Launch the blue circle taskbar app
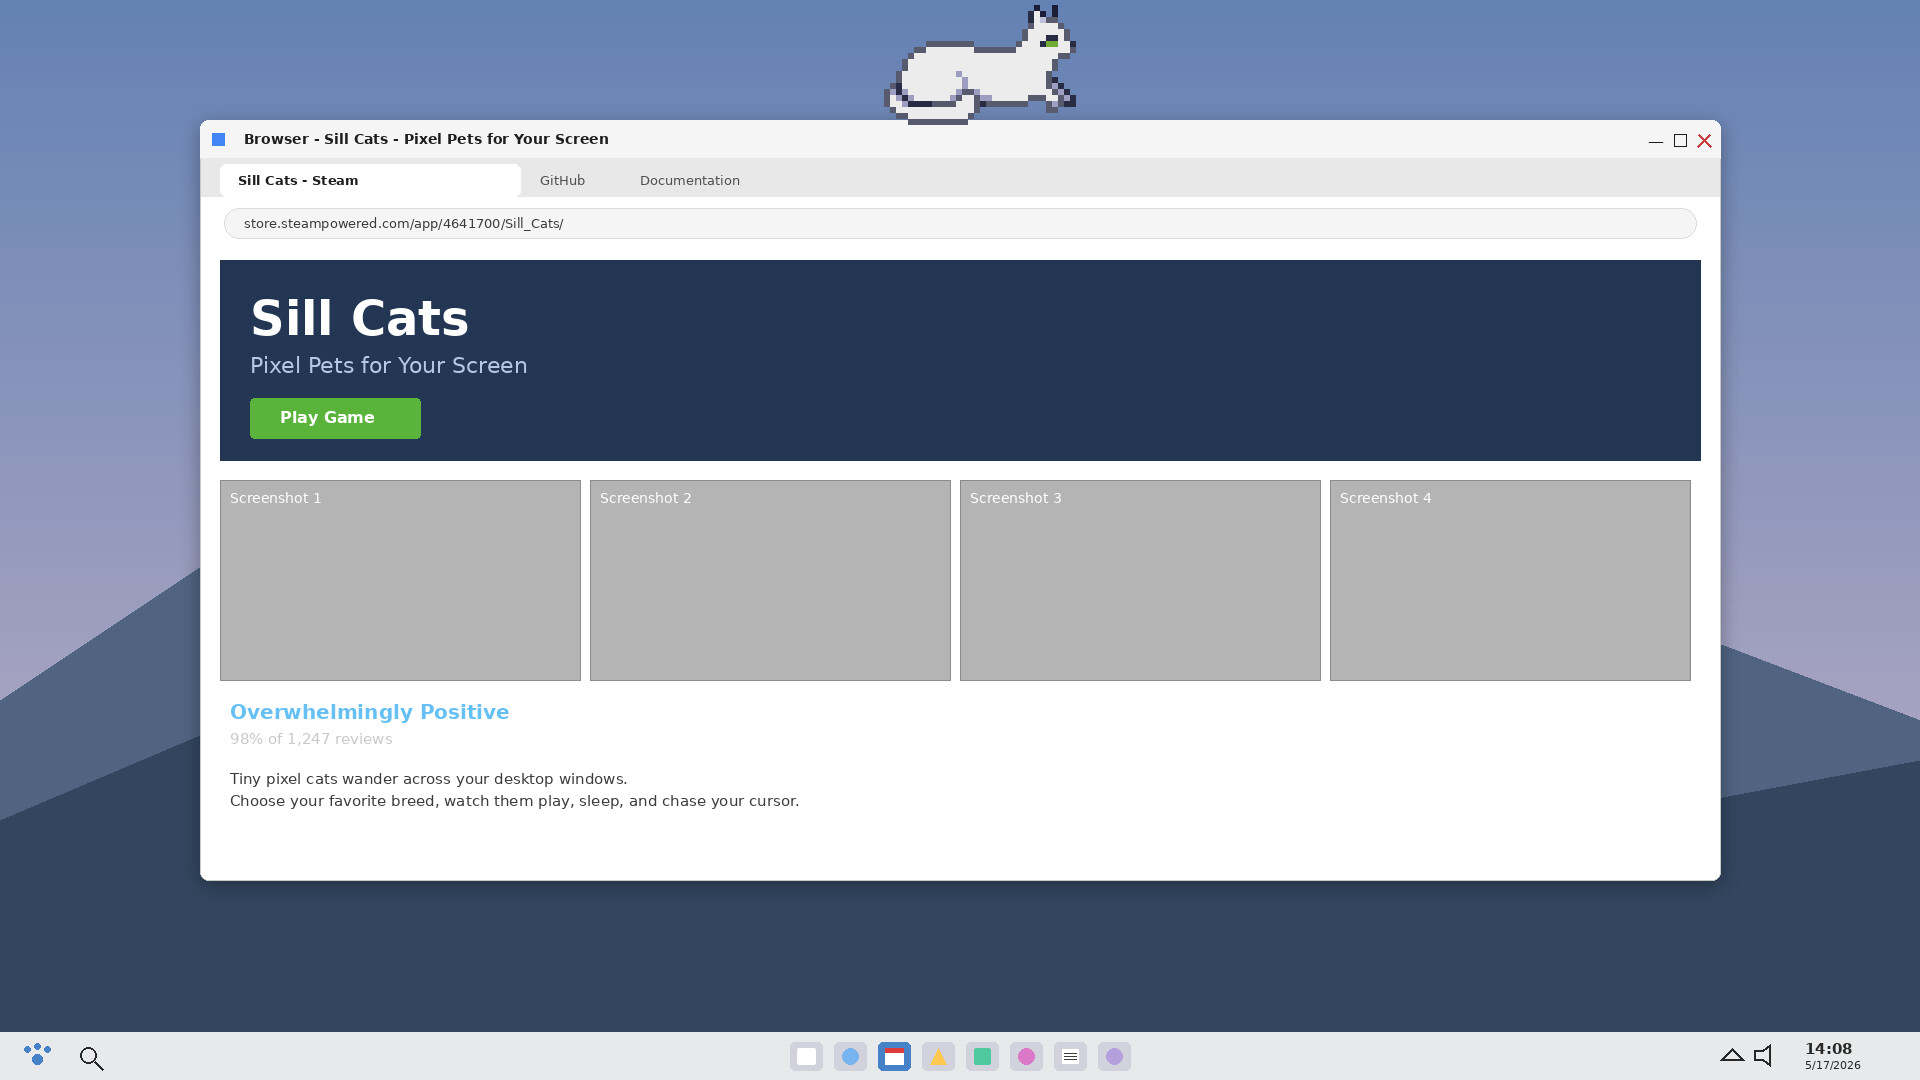 click(850, 1056)
